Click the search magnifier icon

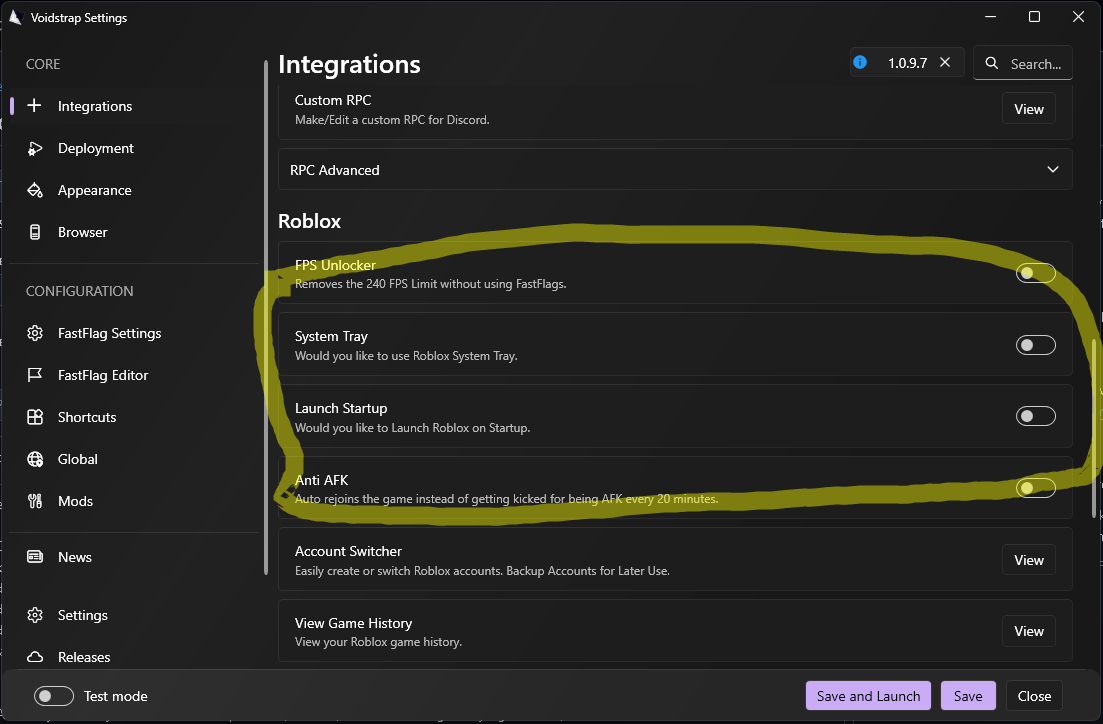point(992,63)
